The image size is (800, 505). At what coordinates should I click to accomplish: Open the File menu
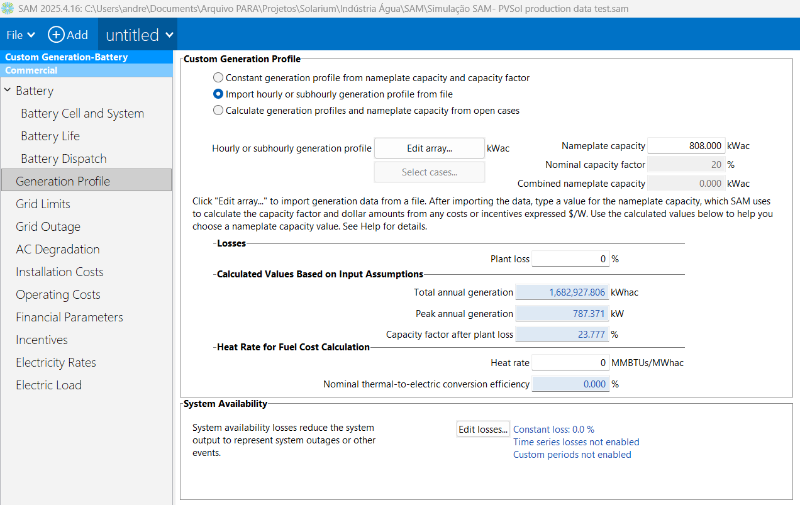[x=20, y=35]
